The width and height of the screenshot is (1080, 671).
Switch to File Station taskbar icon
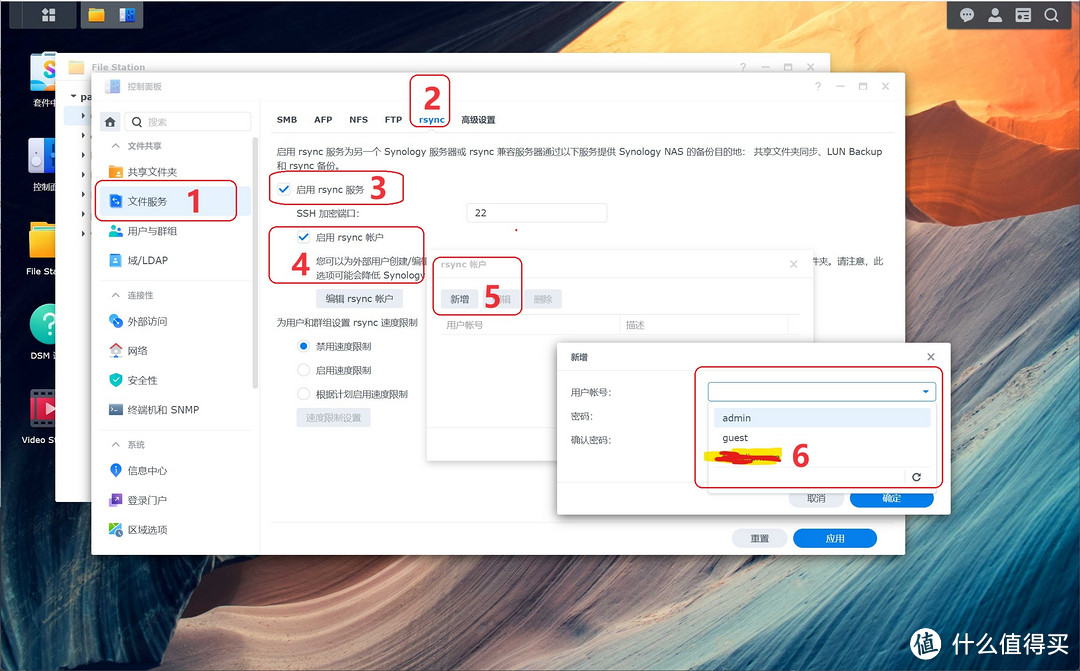96,14
